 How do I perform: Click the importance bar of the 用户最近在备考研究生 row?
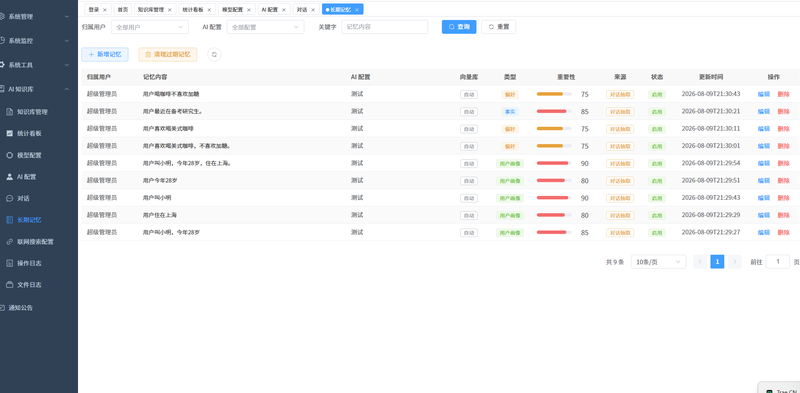[554, 111]
